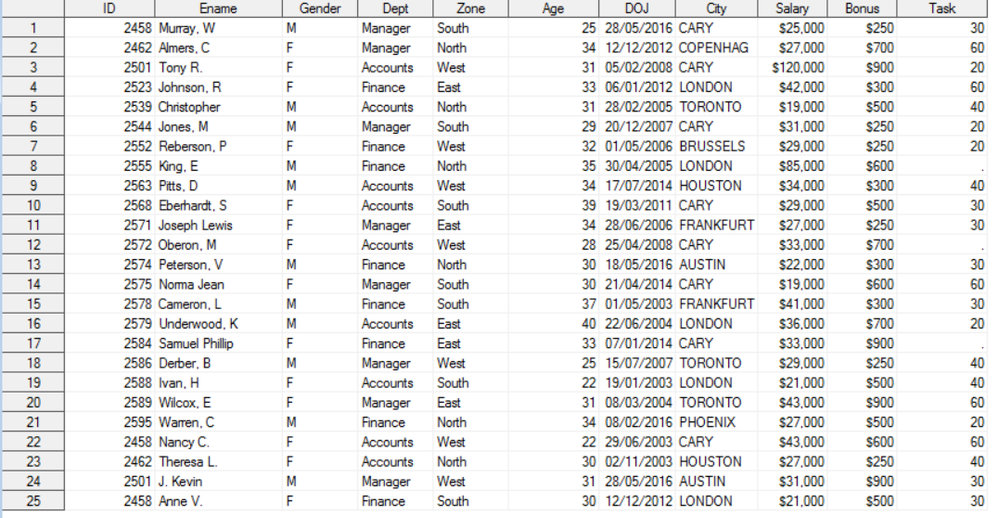Select row number 1 header
The image size is (999, 518).
(x=32, y=28)
